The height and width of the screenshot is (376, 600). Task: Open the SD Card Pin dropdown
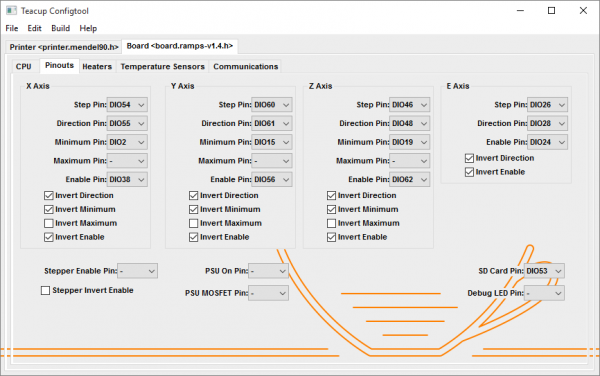[544, 271]
